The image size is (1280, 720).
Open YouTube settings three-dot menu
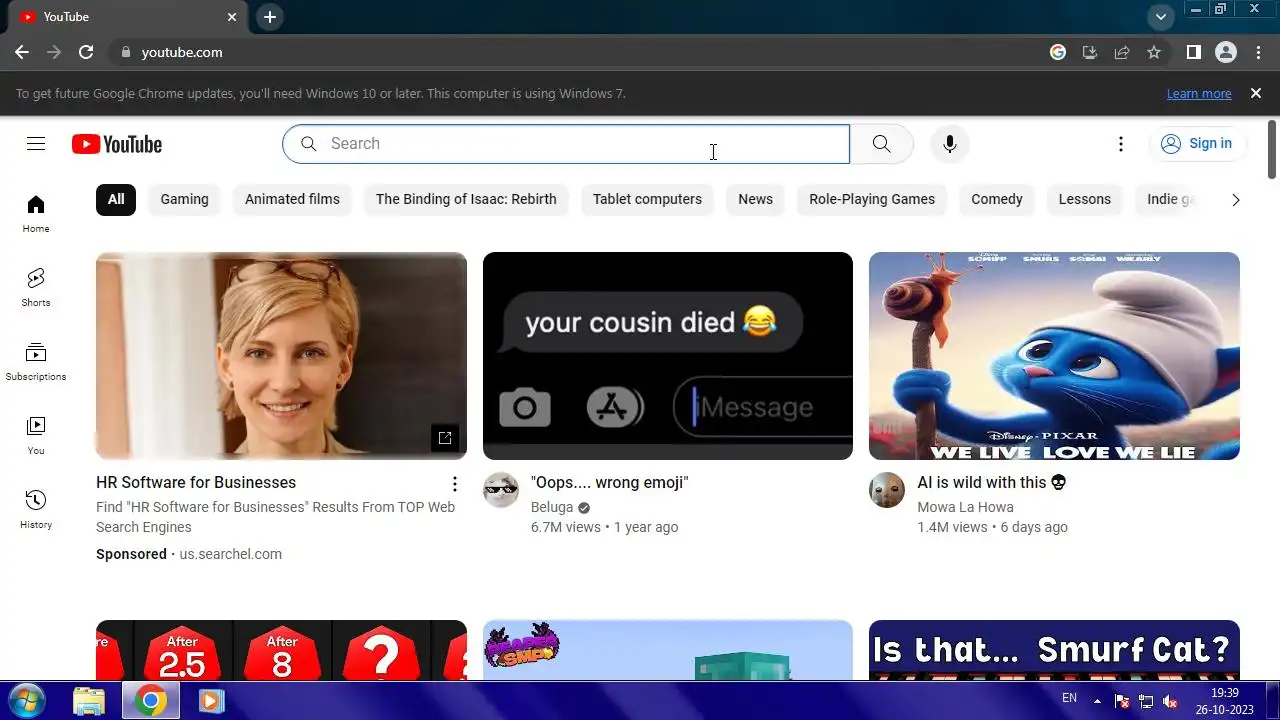tap(1121, 144)
